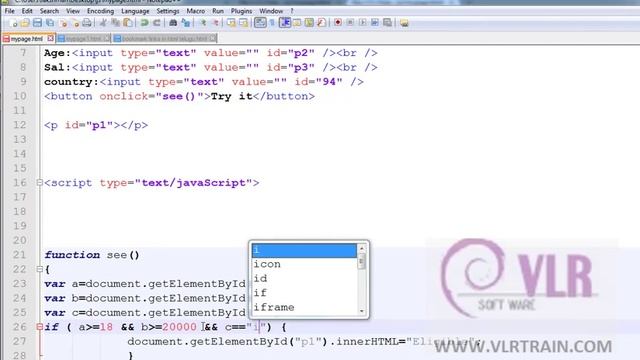Click the last icon on the toolbar
The height and width of the screenshot is (360, 640).
404,22
